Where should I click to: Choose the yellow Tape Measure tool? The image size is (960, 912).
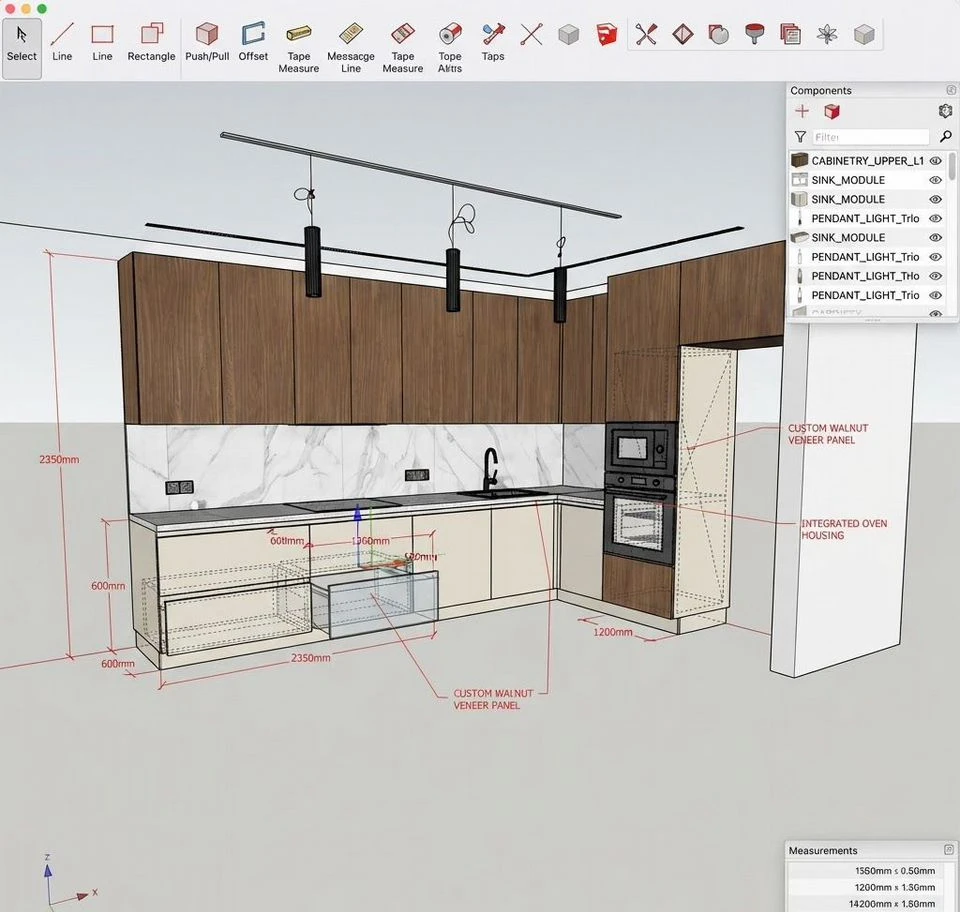[x=299, y=48]
